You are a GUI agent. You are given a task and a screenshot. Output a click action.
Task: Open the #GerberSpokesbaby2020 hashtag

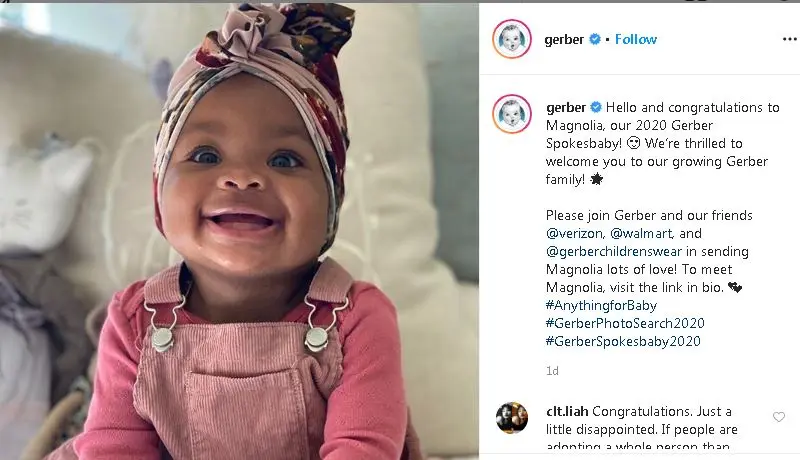623,341
